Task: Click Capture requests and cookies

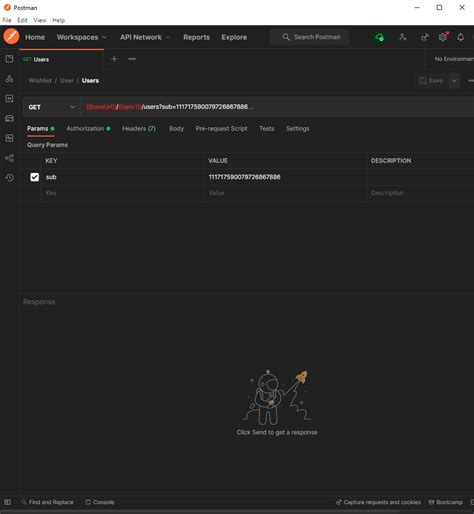Action: [x=378, y=502]
